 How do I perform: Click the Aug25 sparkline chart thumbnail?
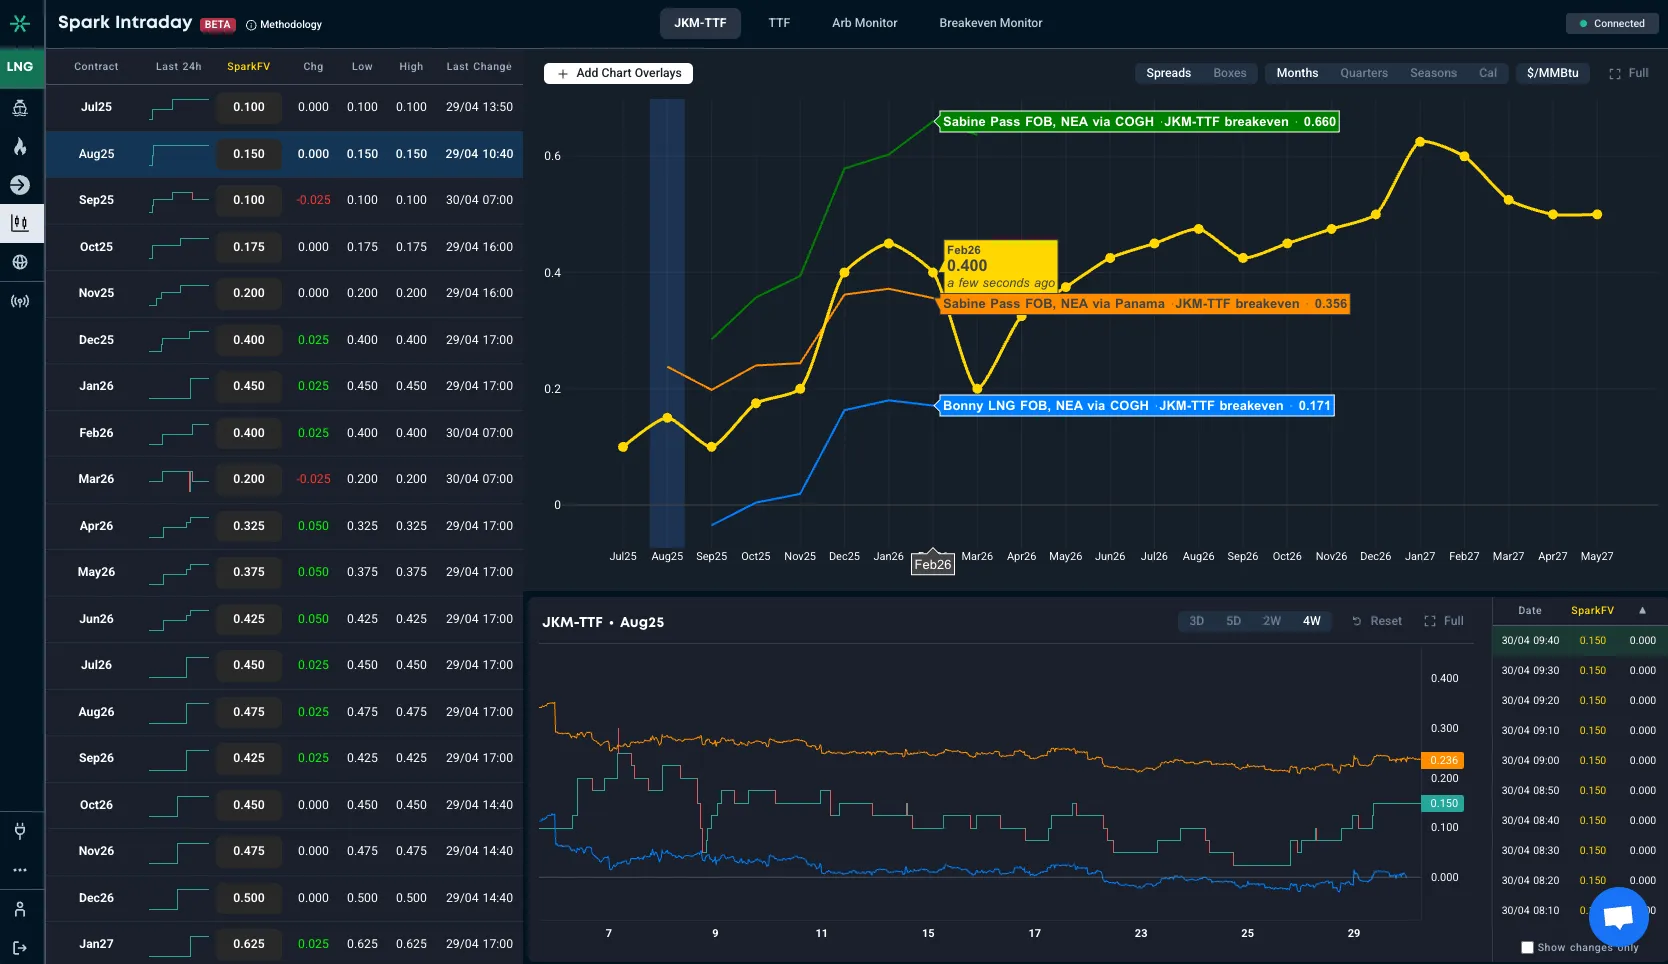[179, 154]
